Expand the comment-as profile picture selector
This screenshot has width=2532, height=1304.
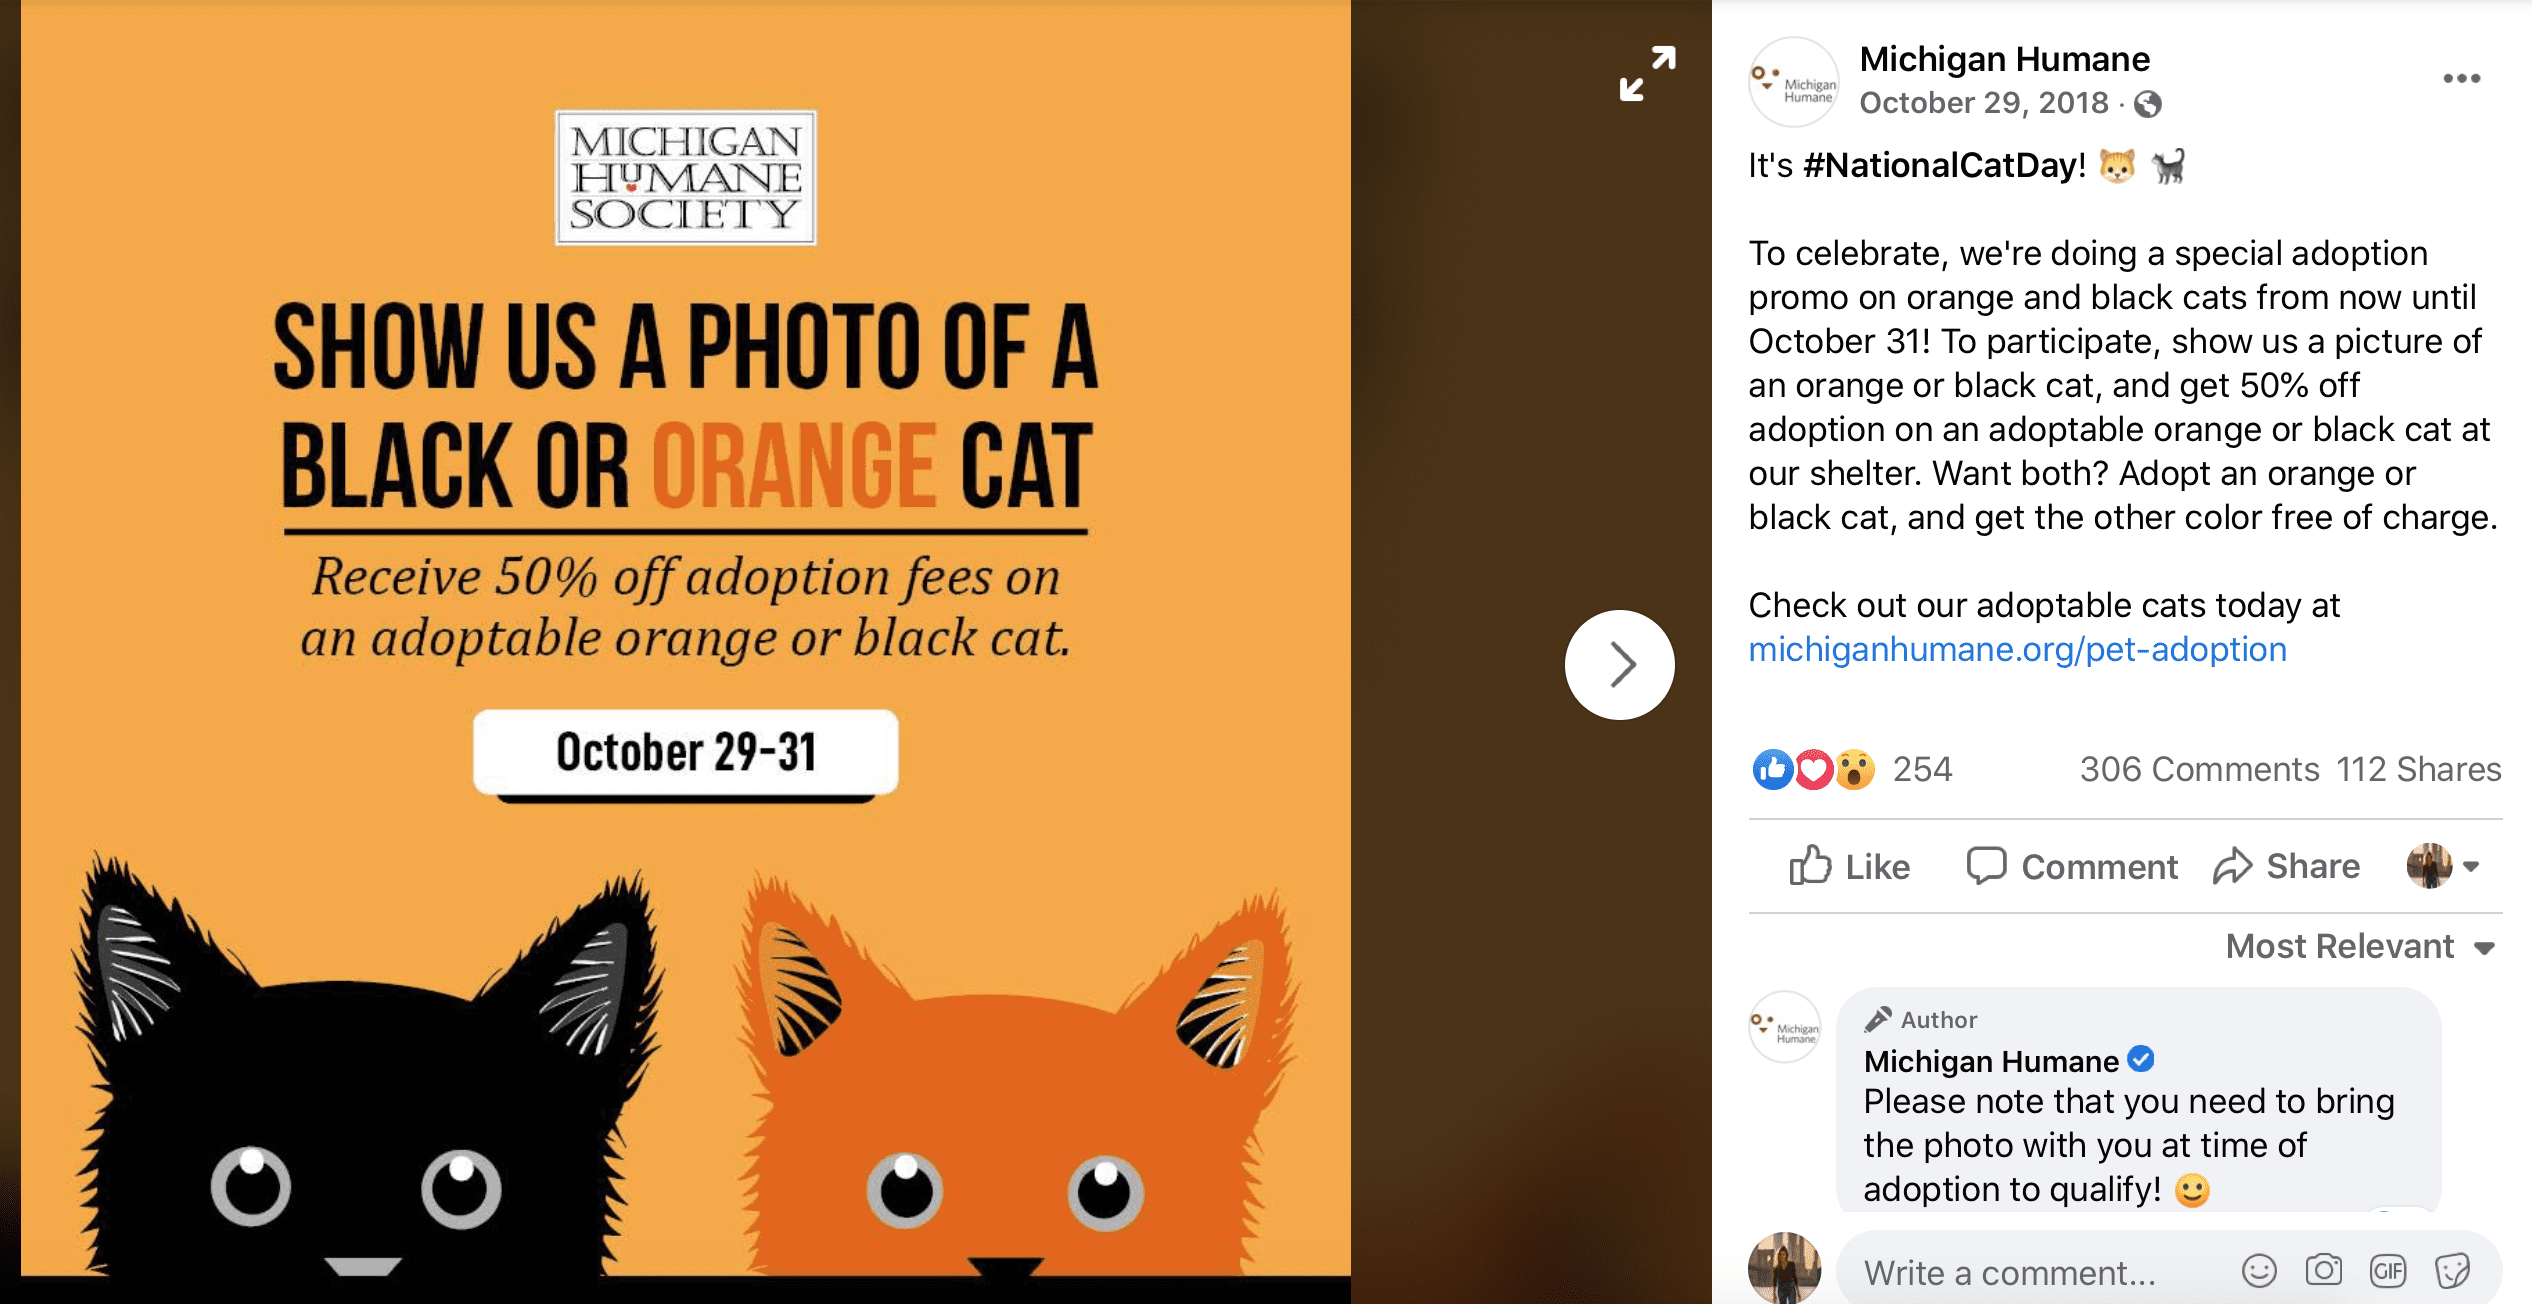tap(2443, 866)
